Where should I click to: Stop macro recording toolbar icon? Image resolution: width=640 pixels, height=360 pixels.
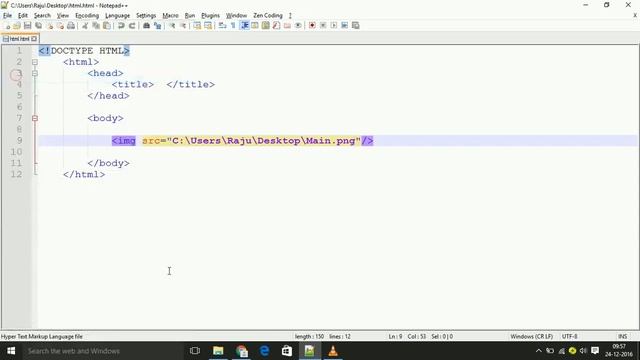[323, 25]
